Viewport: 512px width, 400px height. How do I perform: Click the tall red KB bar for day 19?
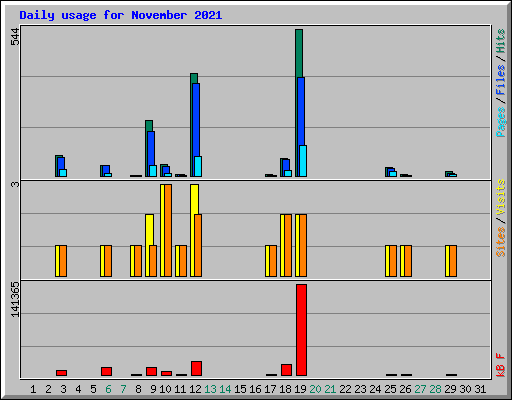point(301,330)
